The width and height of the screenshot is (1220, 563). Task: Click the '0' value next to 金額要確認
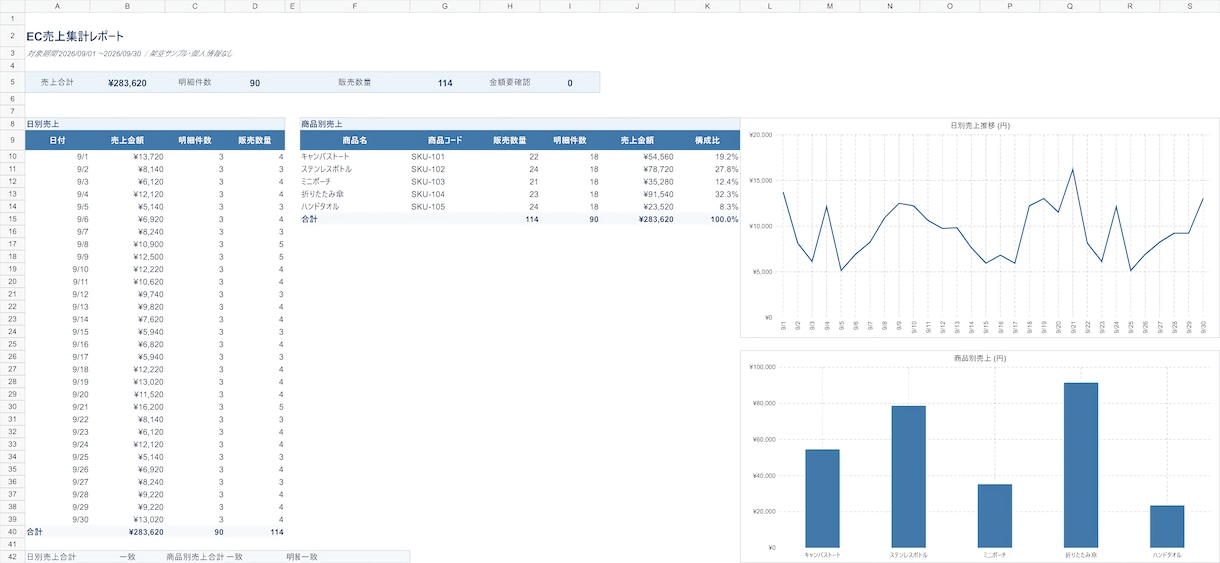[570, 83]
